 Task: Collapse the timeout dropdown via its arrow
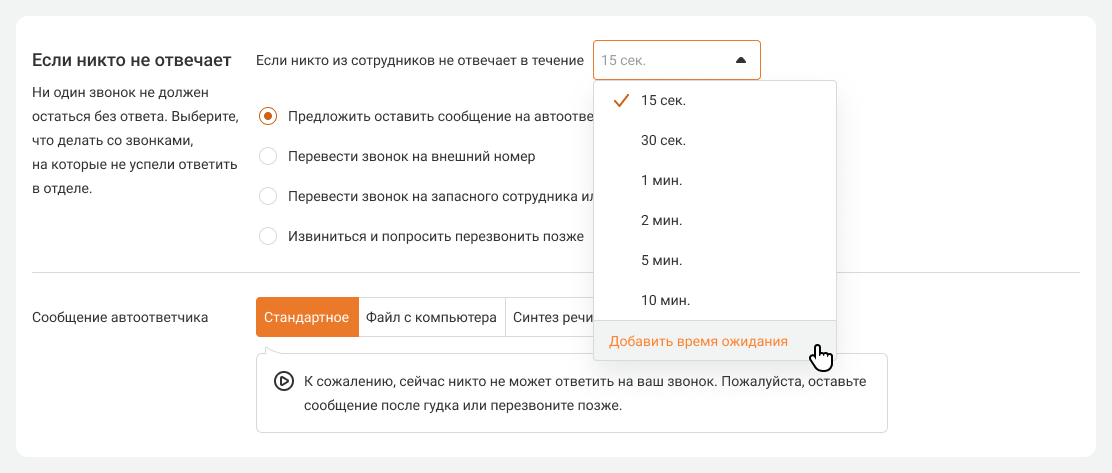coord(740,60)
